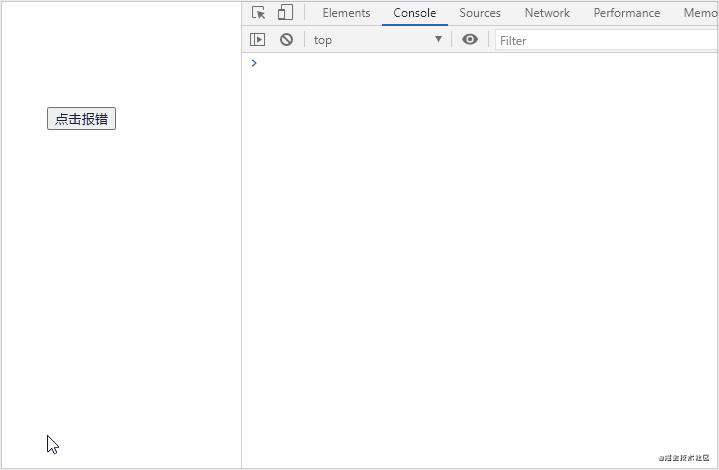This screenshot has height=470, width=719.
Task: Open the Sources tab
Action: pyautogui.click(x=480, y=13)
